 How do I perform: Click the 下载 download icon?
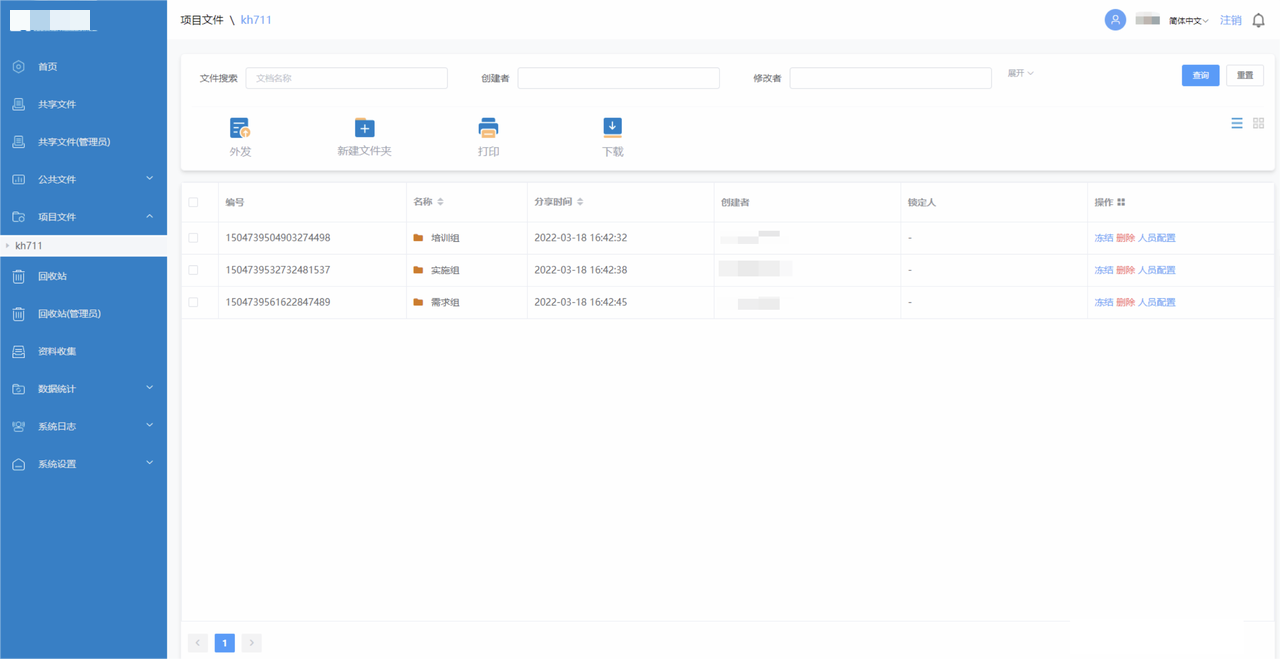[612, 127]
